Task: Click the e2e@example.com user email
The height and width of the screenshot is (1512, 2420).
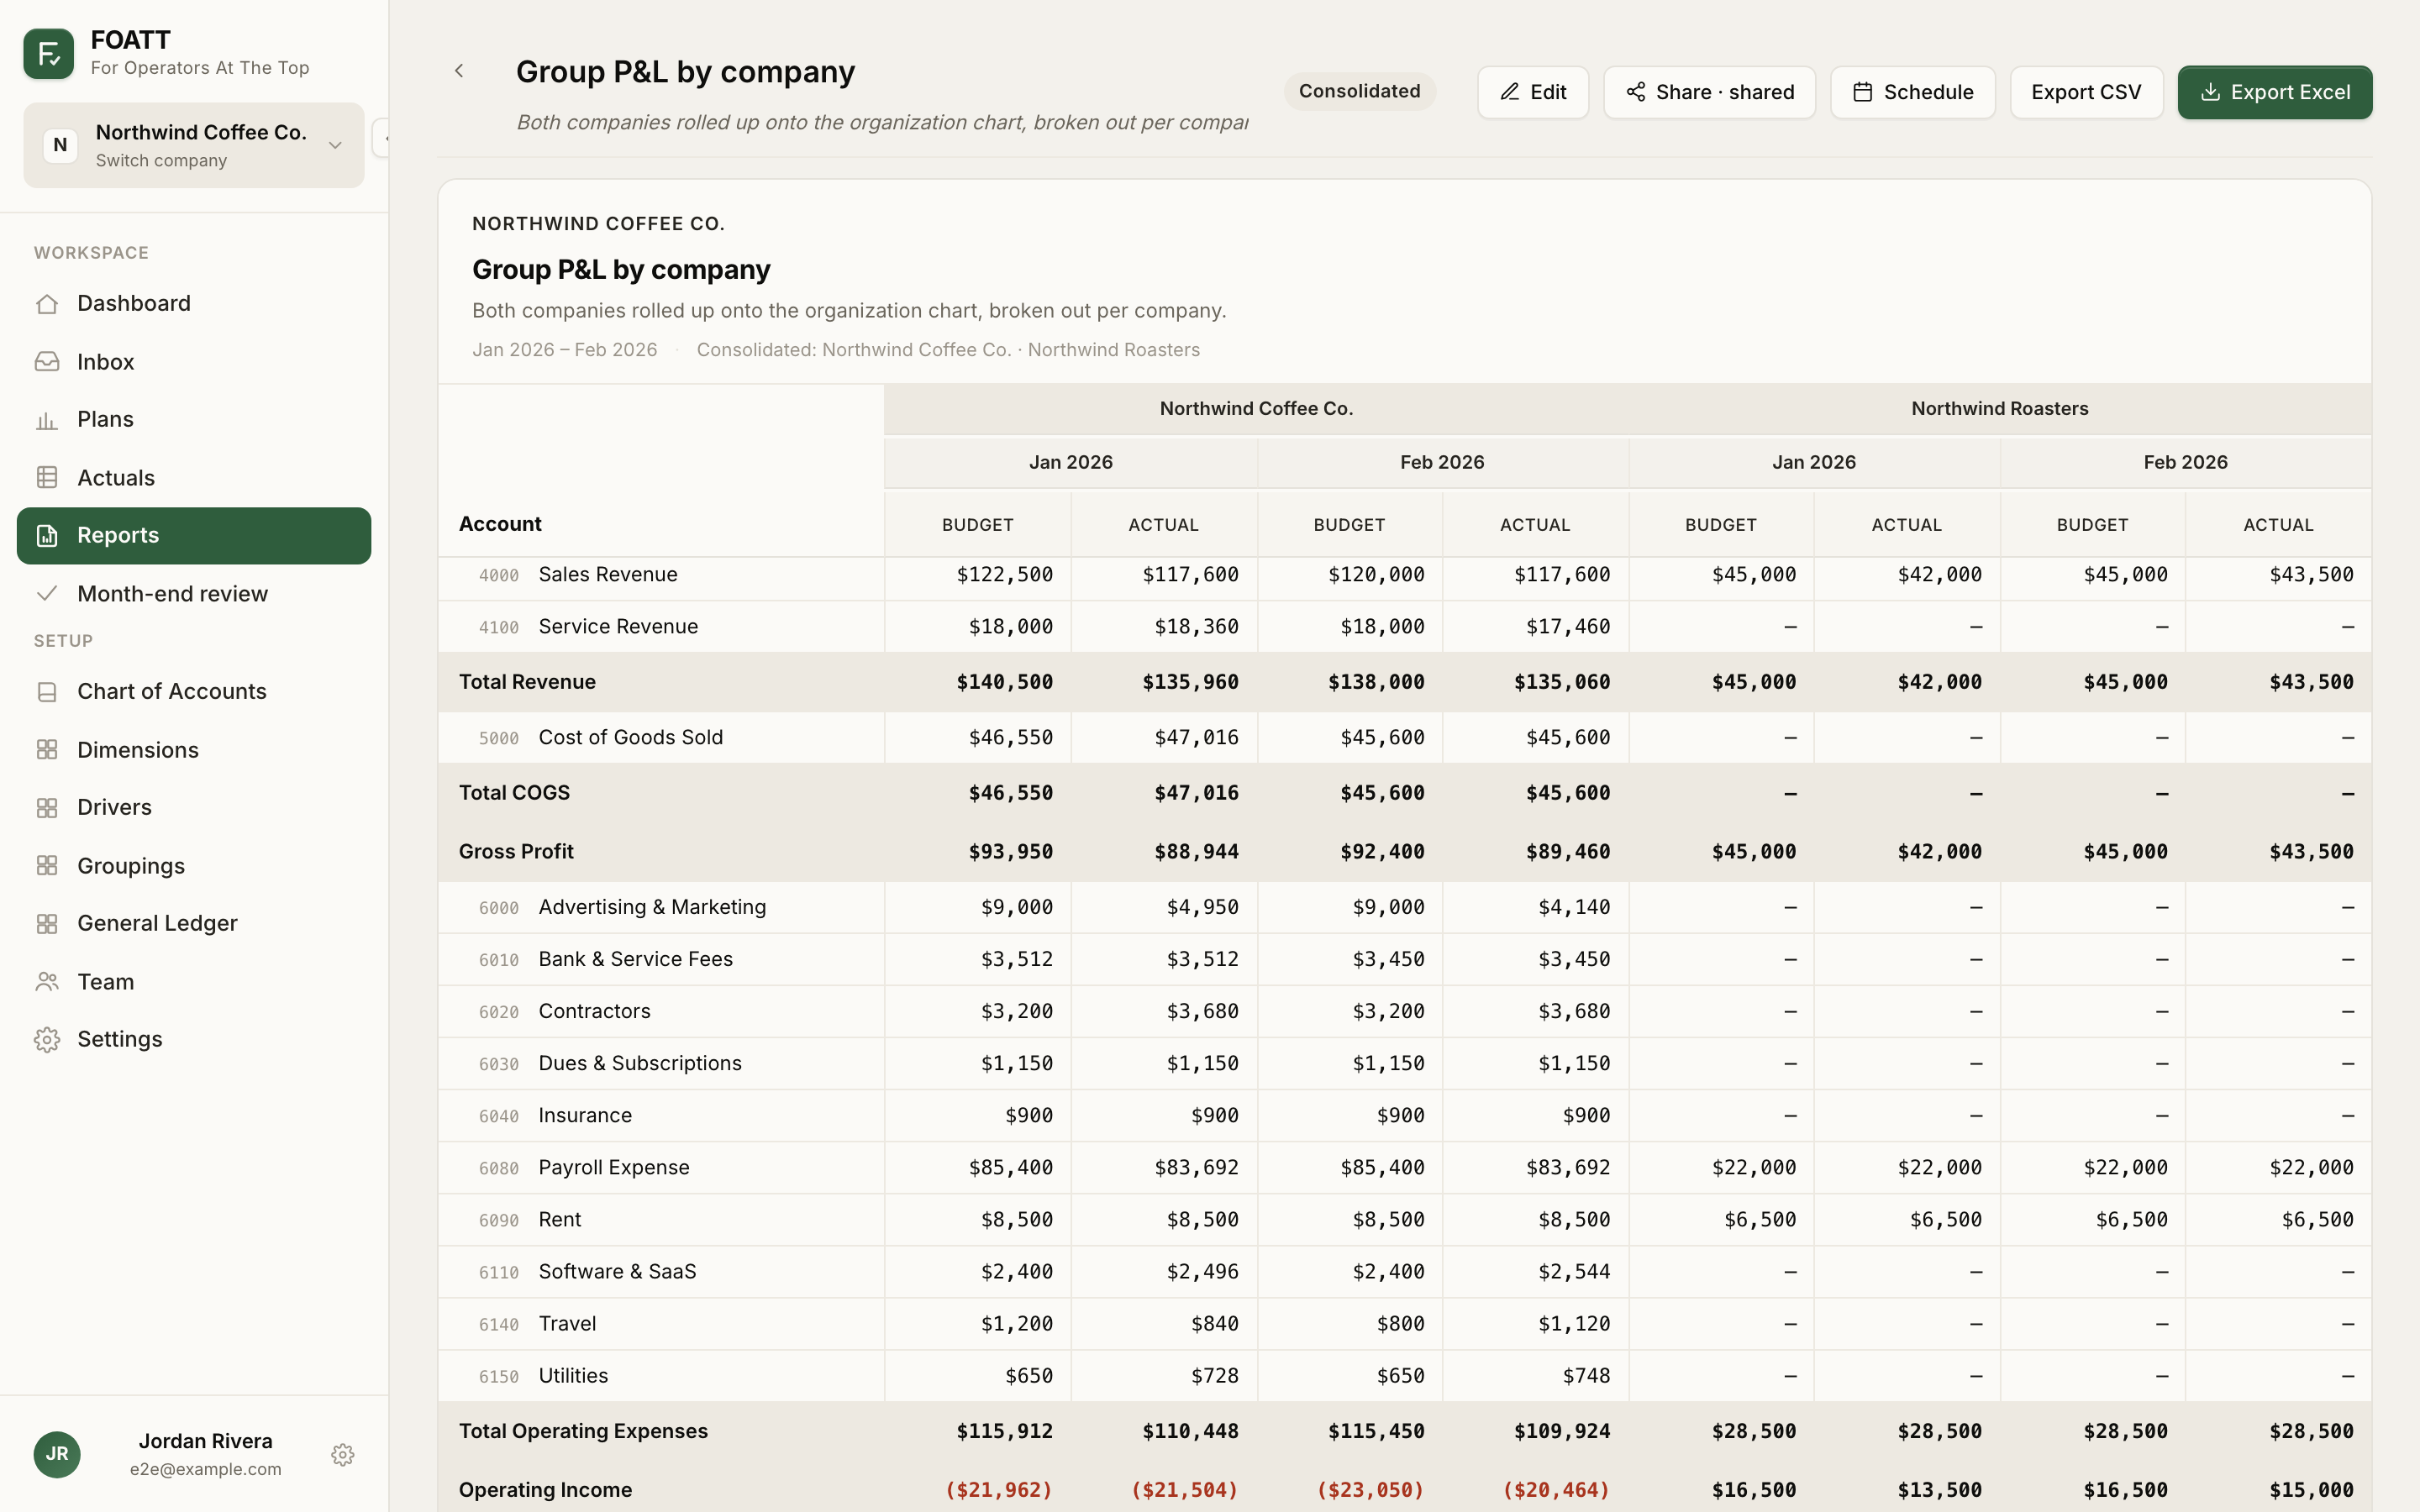Action: click(x=205, y=1469)
